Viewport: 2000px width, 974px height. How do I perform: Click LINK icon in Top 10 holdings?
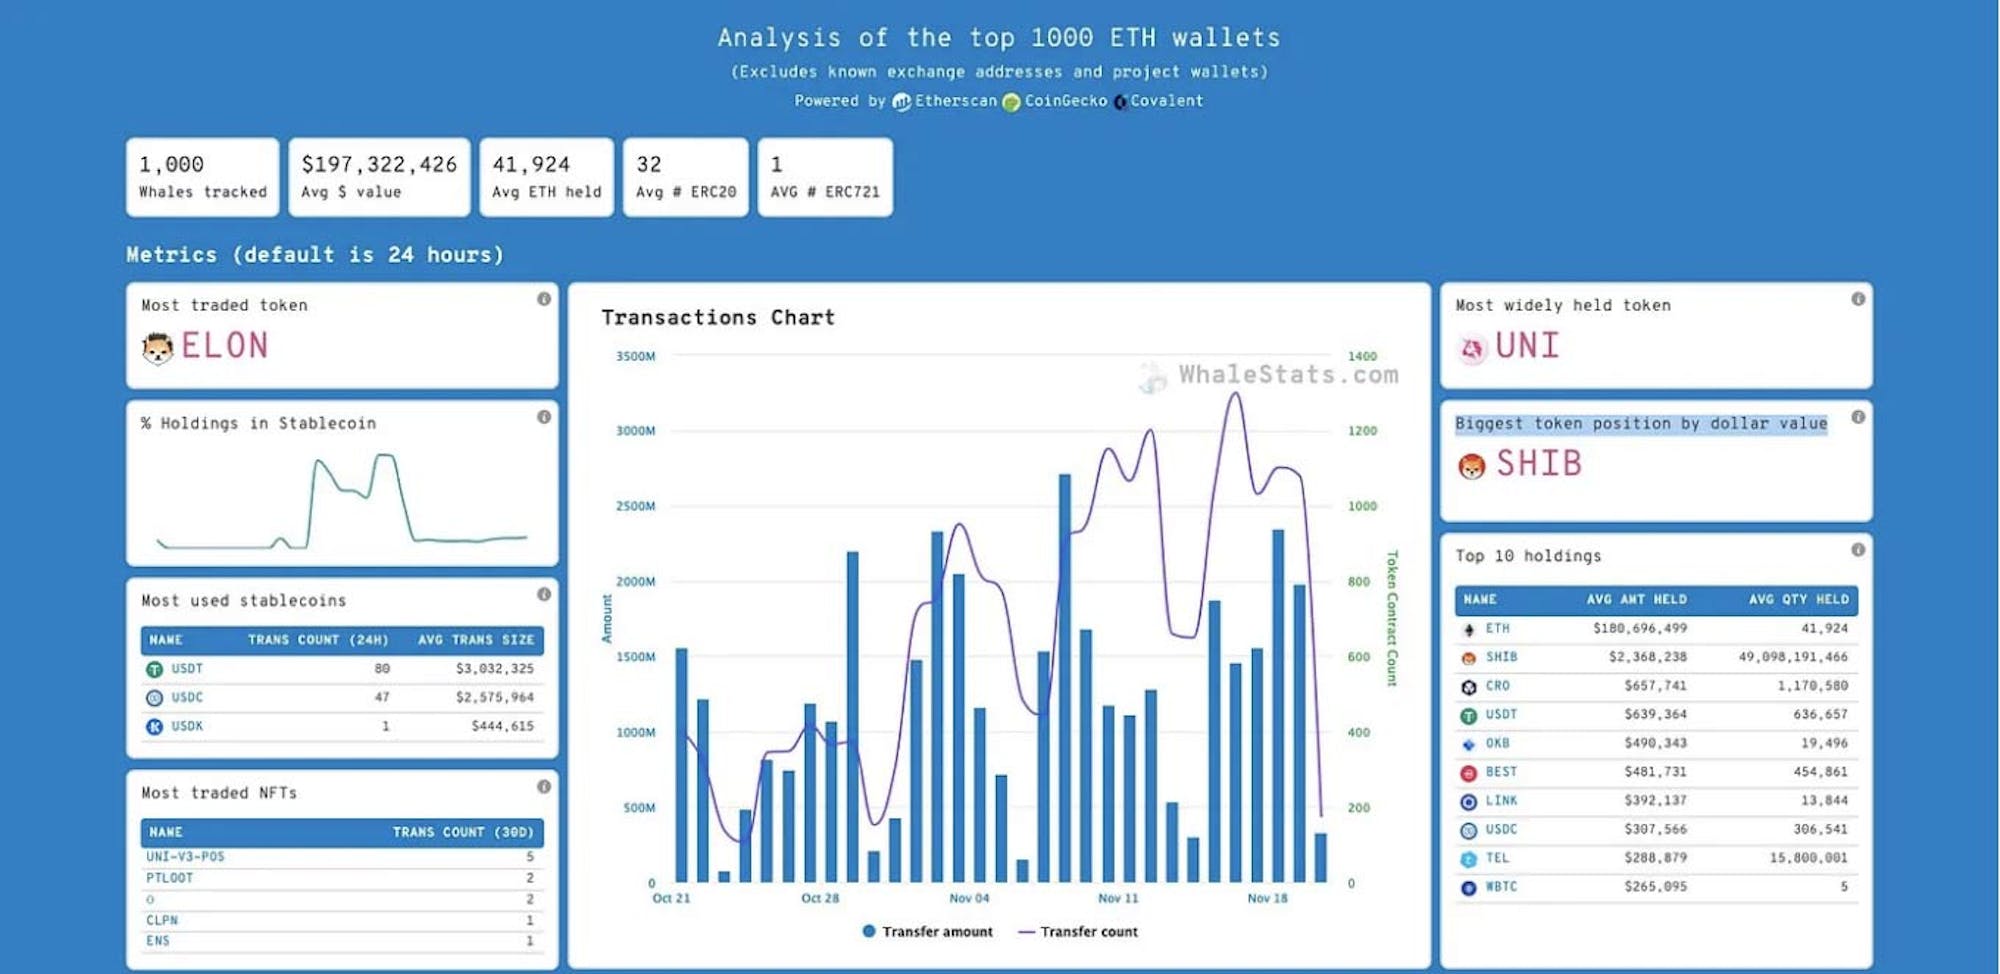tap(1468, 802)
